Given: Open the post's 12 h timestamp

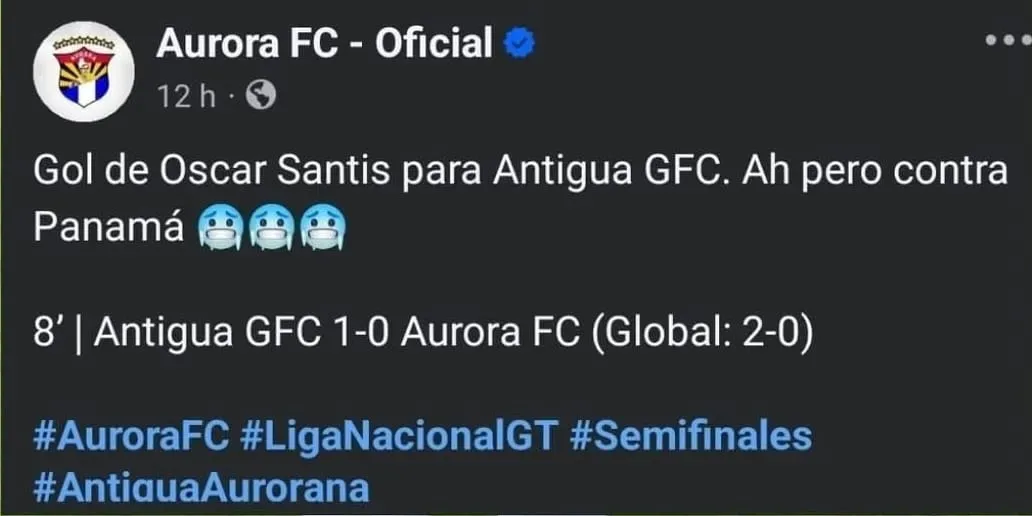Looking at the screenshot, I should tap(186, 96).
